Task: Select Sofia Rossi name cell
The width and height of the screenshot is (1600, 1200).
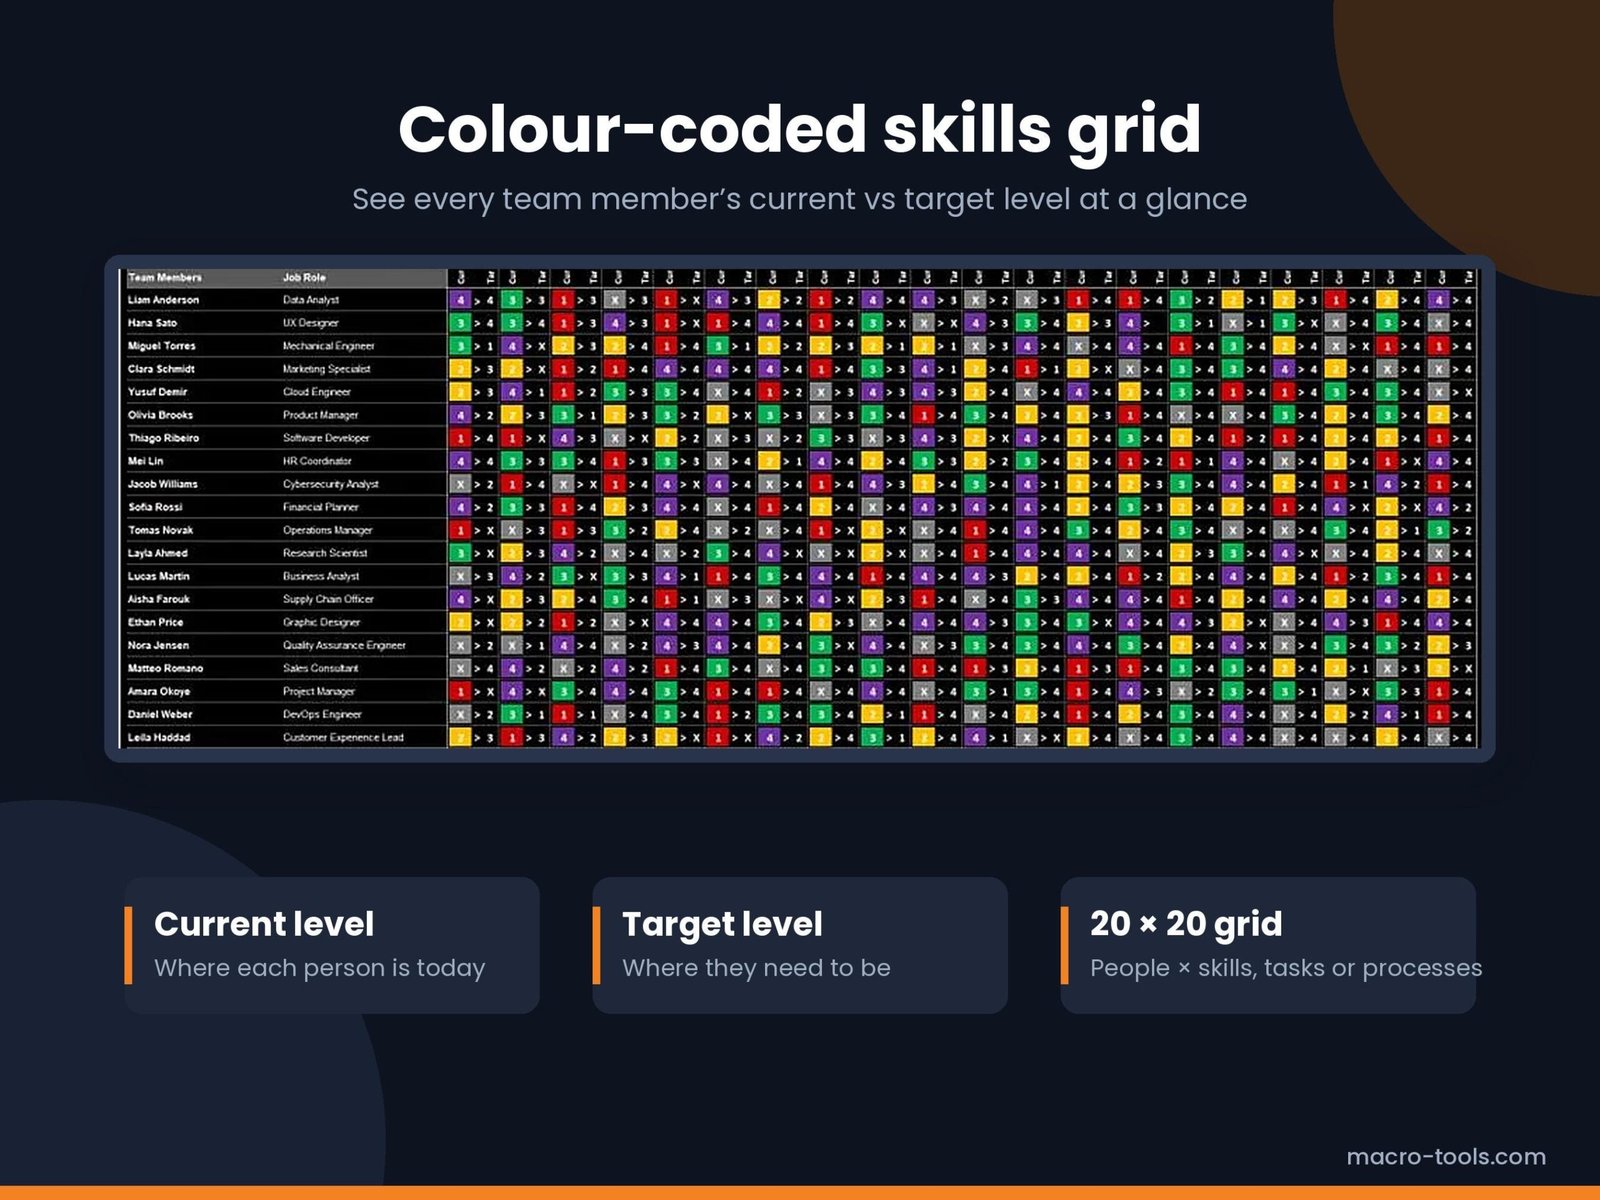Action: tap(155, 507)
